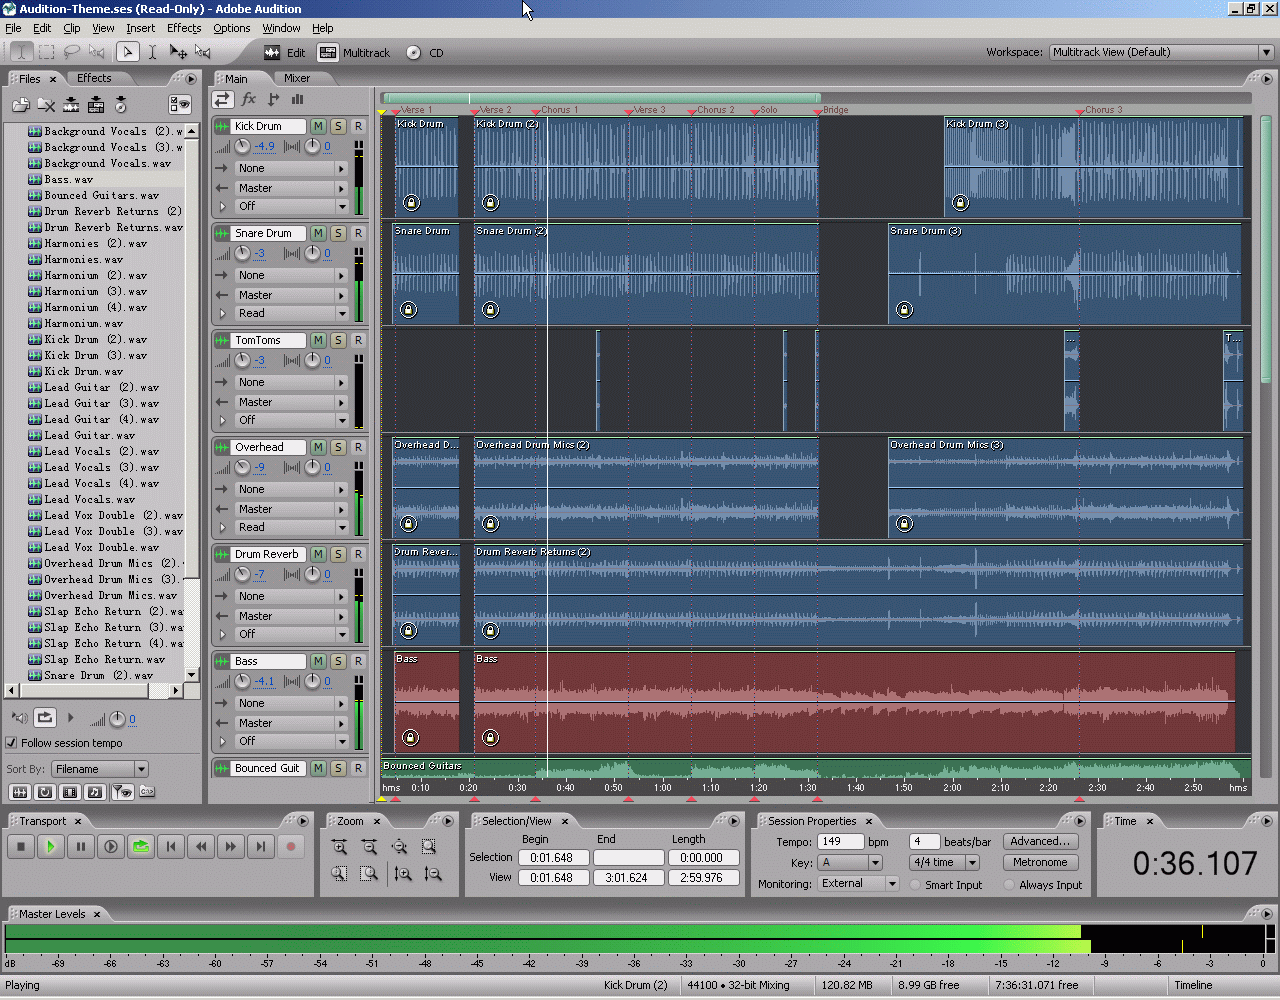The height and width of the screenshot is (1000, 1280).
Task: Open Overhead output Master menu
Action: pos(290,509)
